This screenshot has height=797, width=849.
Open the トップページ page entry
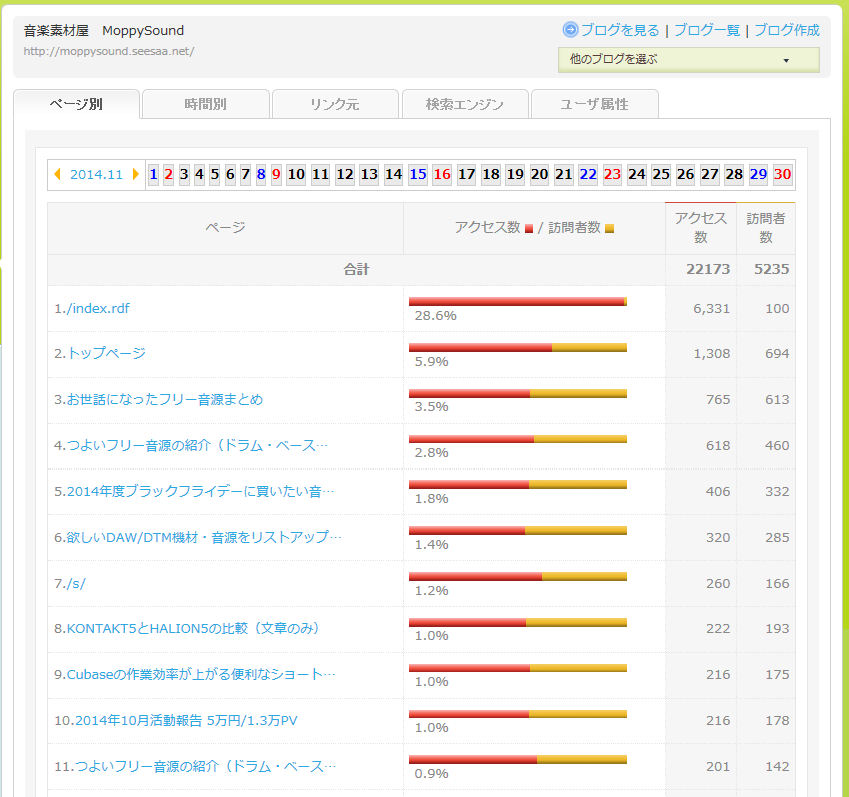click(100, 354)
